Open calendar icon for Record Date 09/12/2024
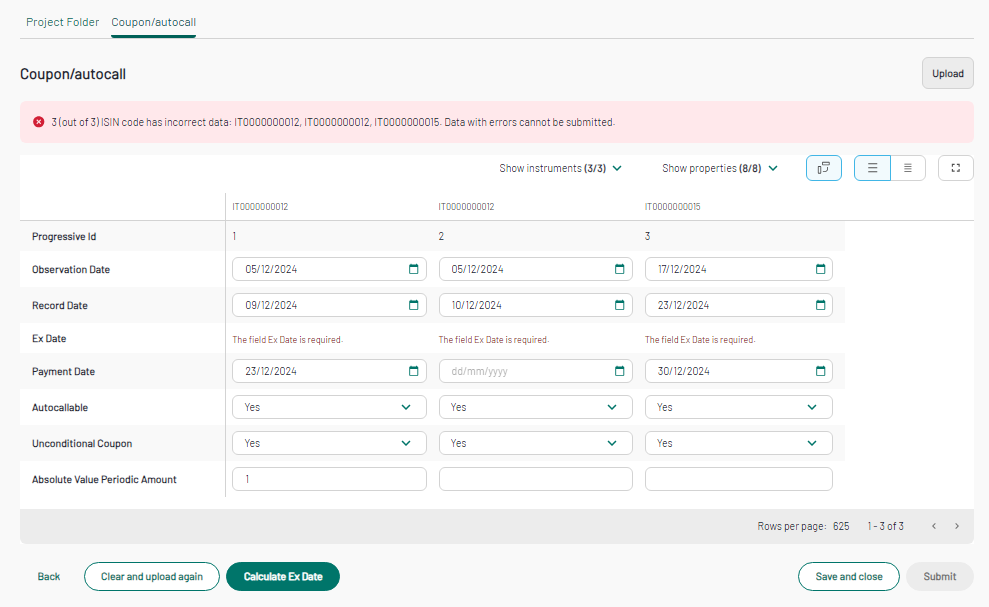The image size is (989, 607). [x=414, y=305]
